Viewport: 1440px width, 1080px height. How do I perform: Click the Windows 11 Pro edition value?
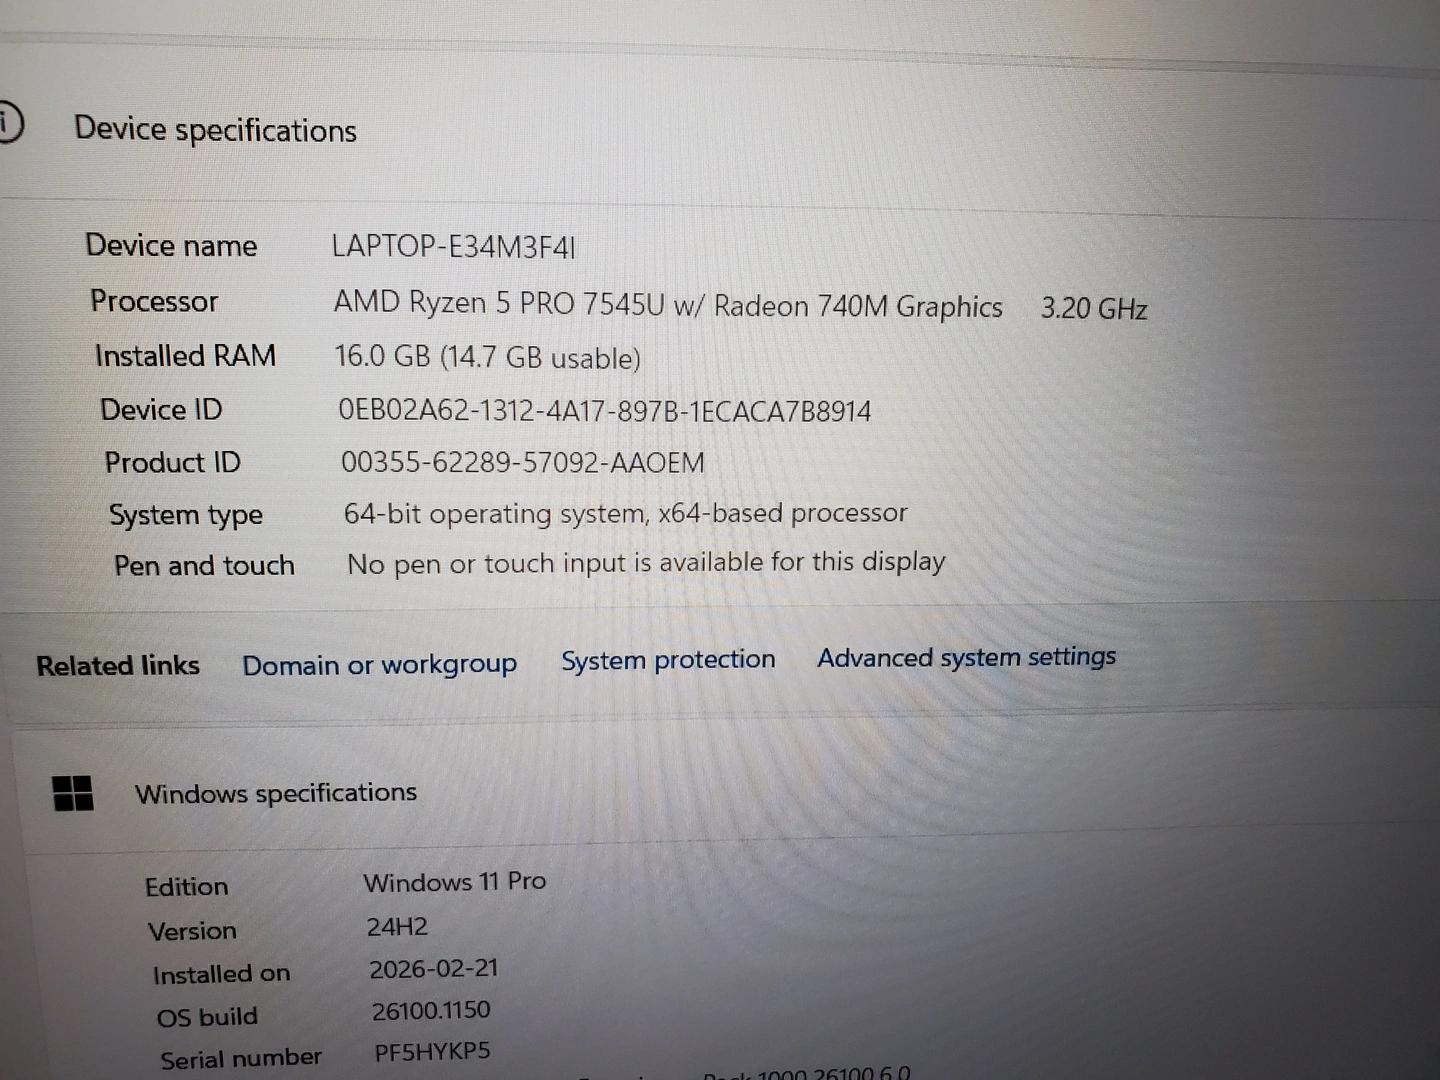pyautogui.click(x=454, y=882)
